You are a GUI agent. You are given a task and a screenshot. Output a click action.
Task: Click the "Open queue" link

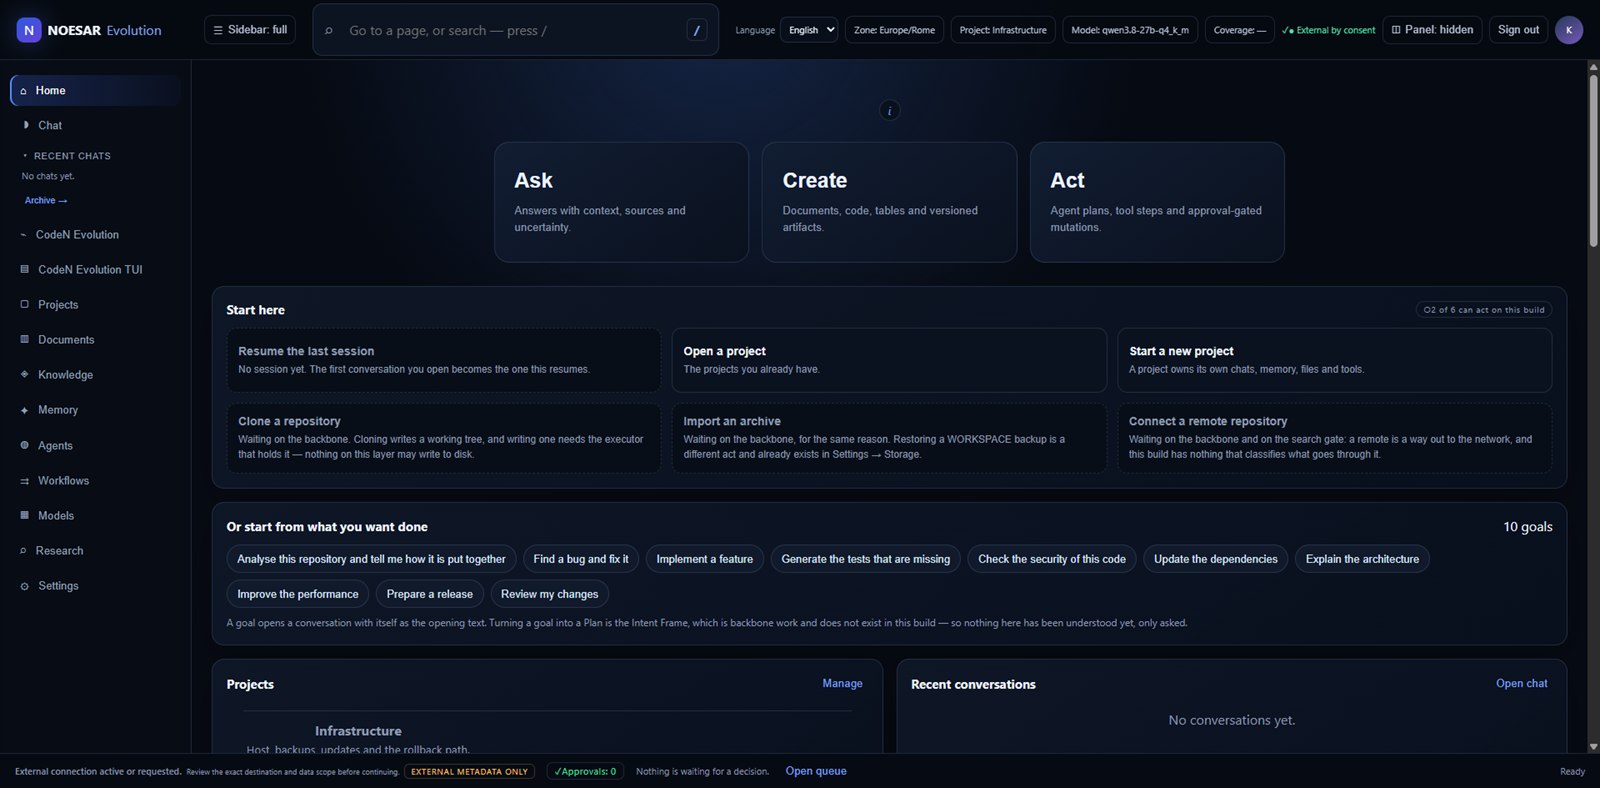816,771
